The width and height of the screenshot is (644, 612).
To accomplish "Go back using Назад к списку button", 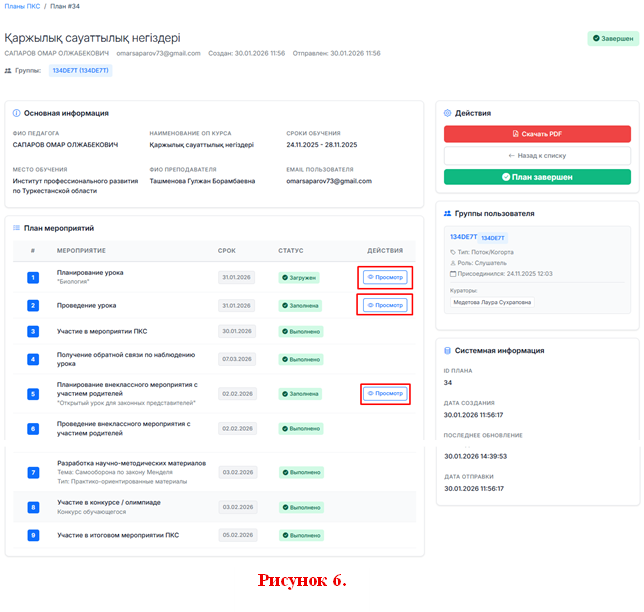I will [x=536, y=155].
